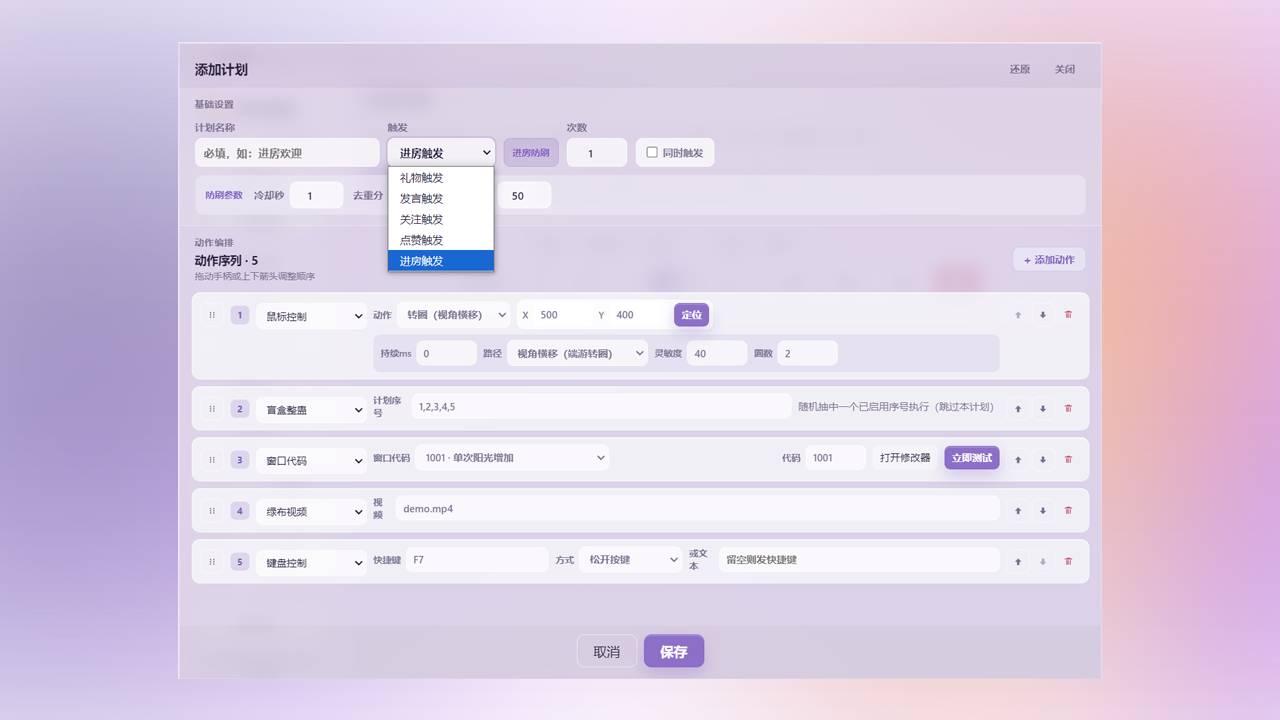Open the 鼠标控制 action type dropdown

click(x=311, y=316)
